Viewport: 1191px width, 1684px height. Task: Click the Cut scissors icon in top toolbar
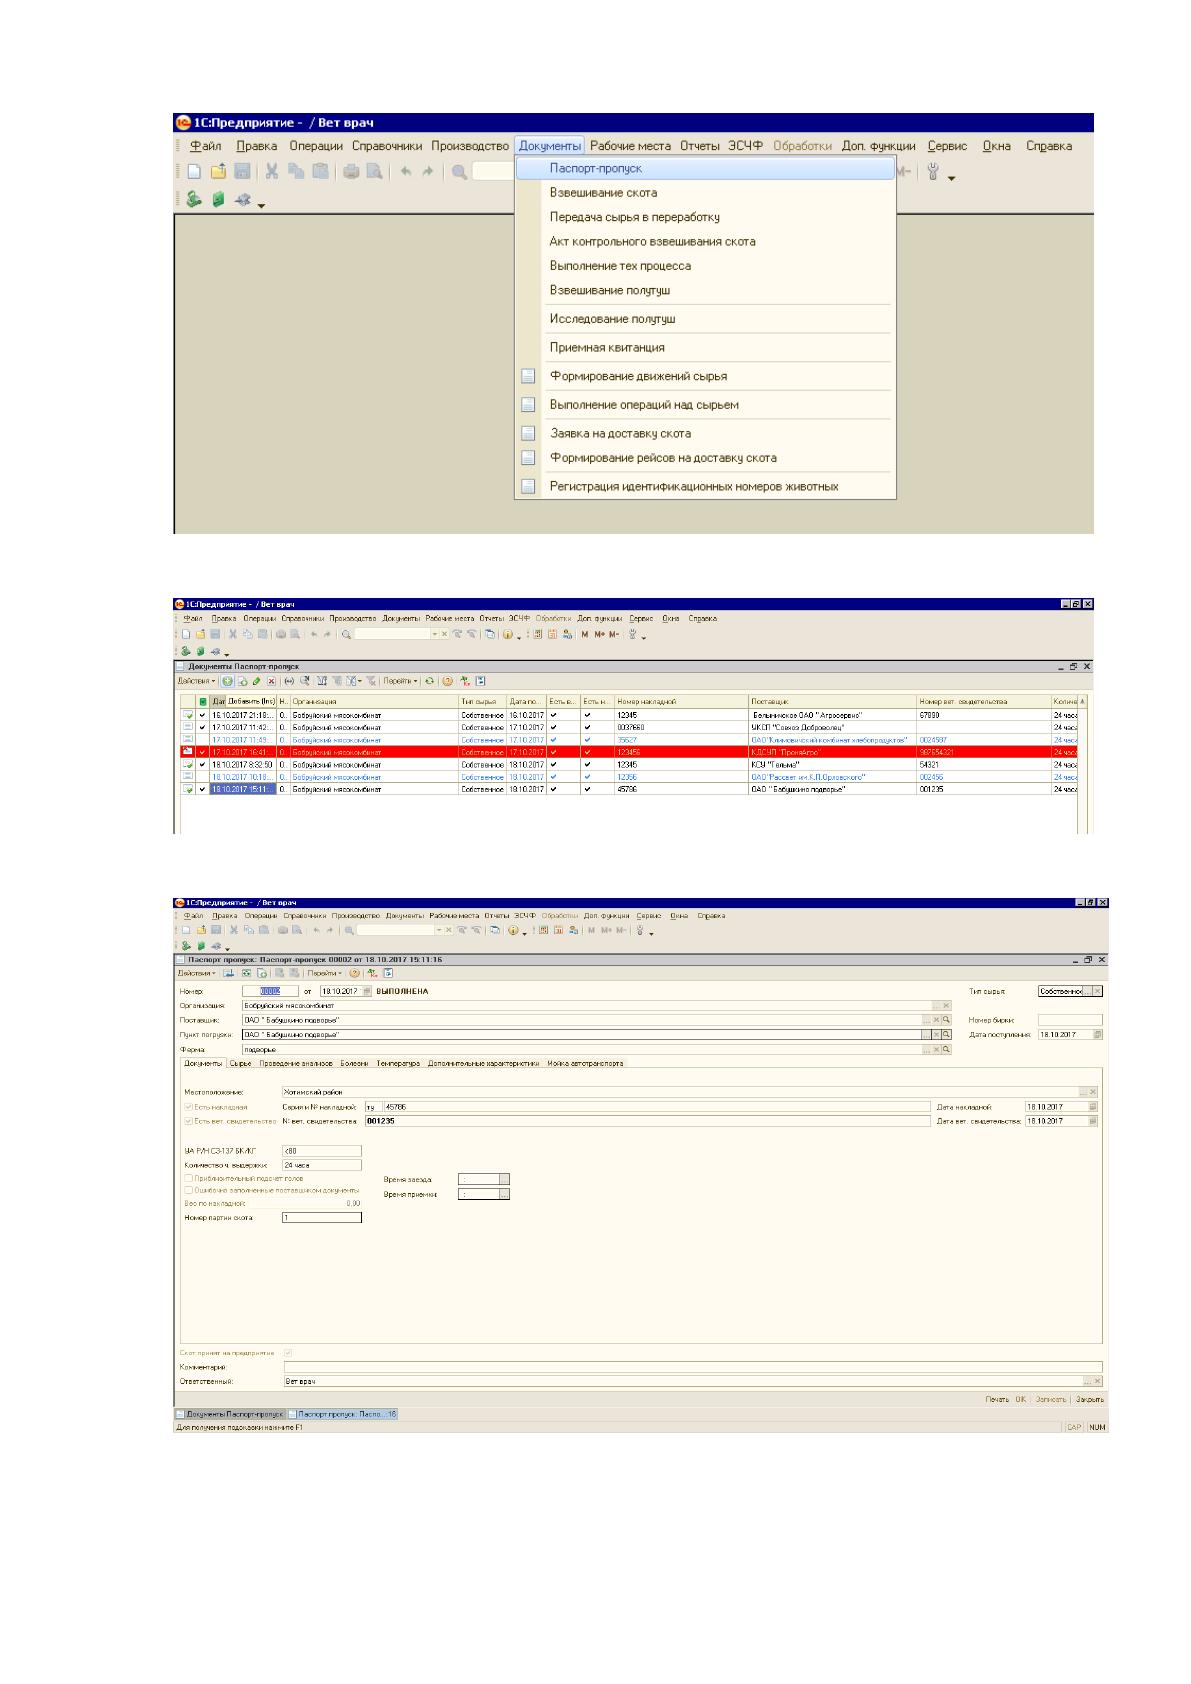[x=272, y=172]
